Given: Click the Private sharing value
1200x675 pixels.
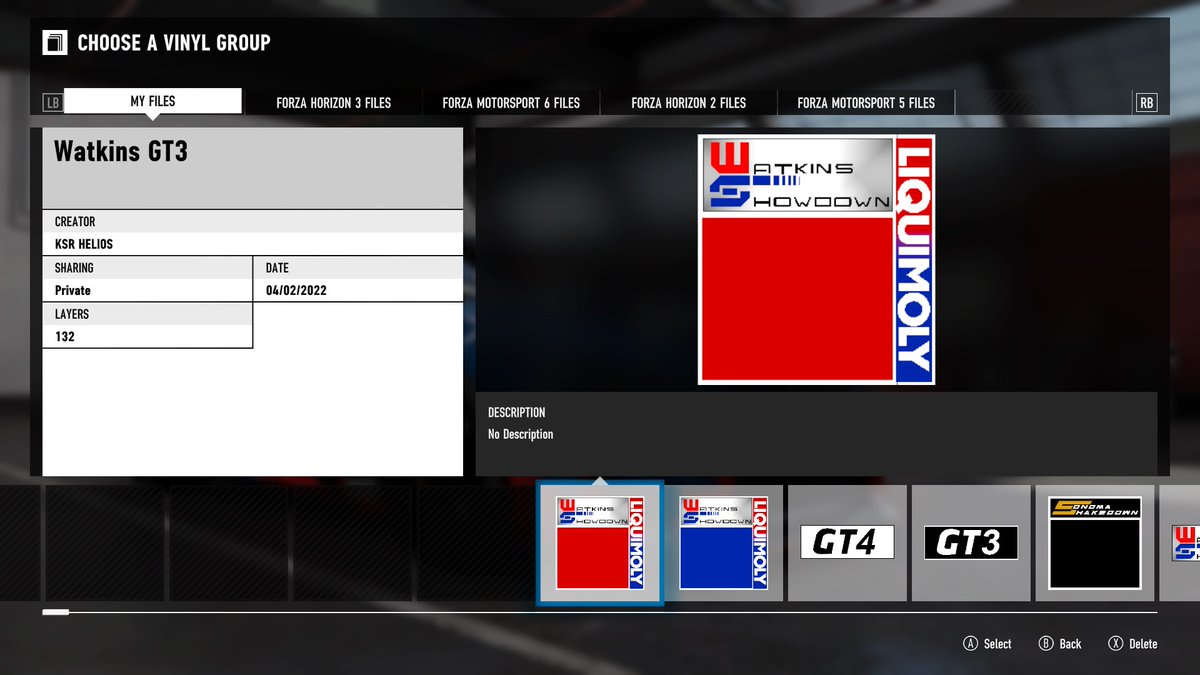Looking at the screenshot, I should [73, 291].
